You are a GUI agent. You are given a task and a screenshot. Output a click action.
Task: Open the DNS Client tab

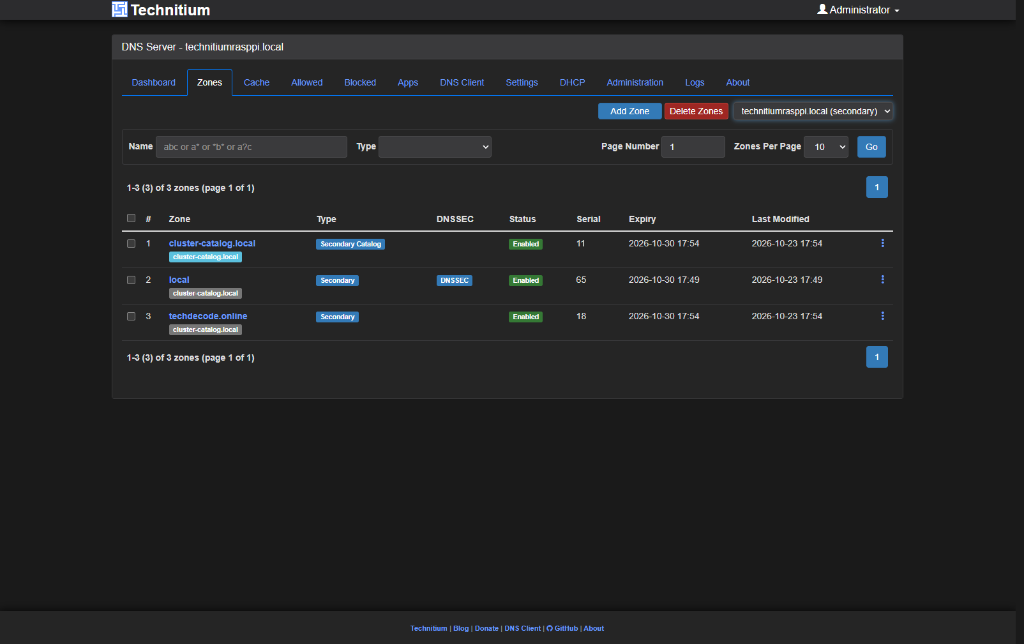point(462,82)
